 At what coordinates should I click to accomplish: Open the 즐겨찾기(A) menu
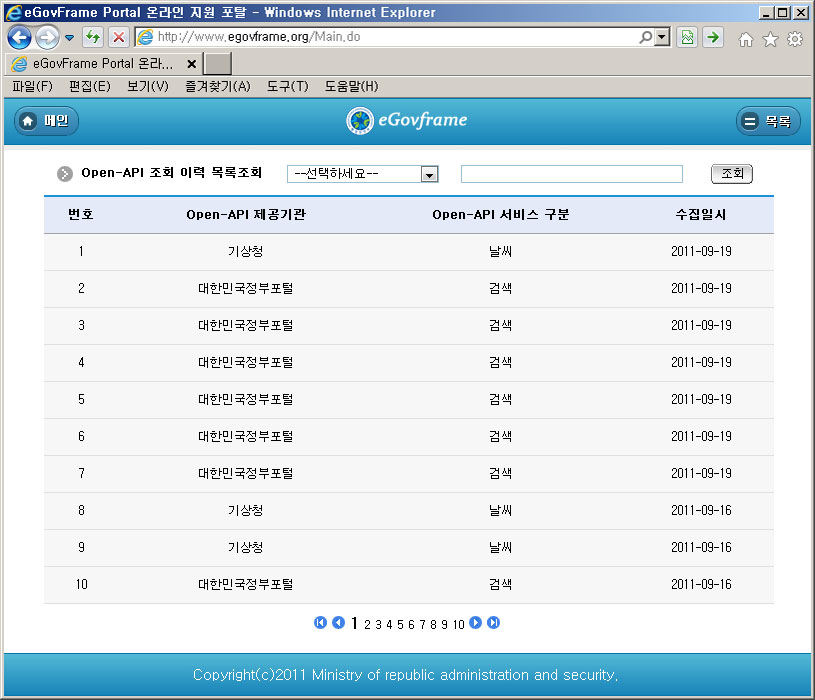point(217,87)
